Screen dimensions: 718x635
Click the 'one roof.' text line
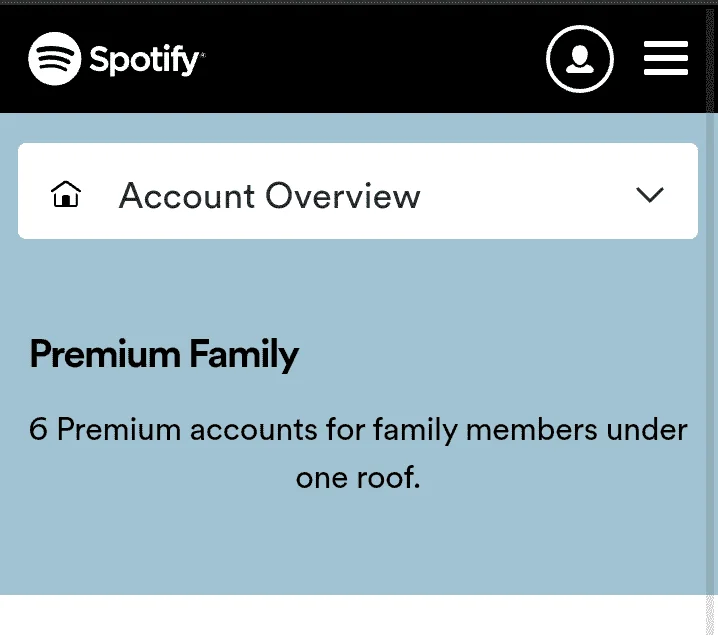coord(358,478)
